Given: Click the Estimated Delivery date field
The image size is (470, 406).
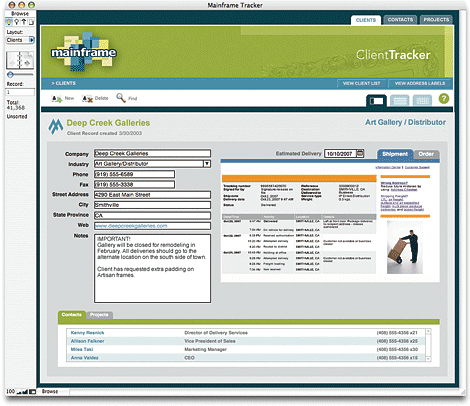Looking at the screenshot, I should tap(340, 154).
